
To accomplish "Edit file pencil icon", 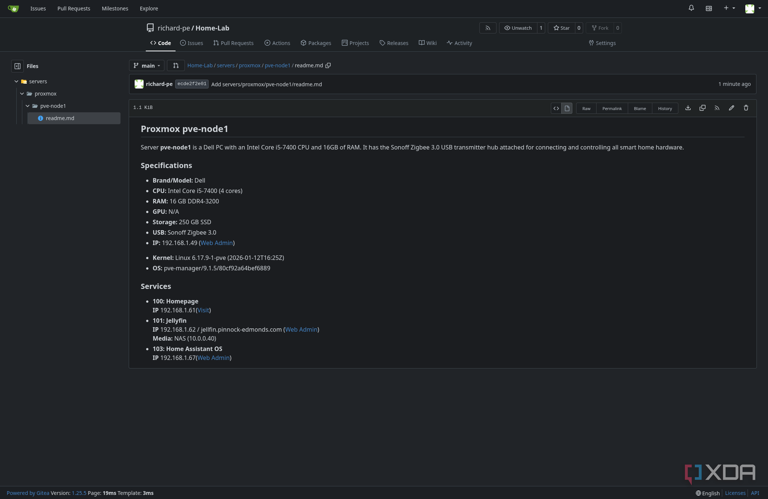I will 731,108.
